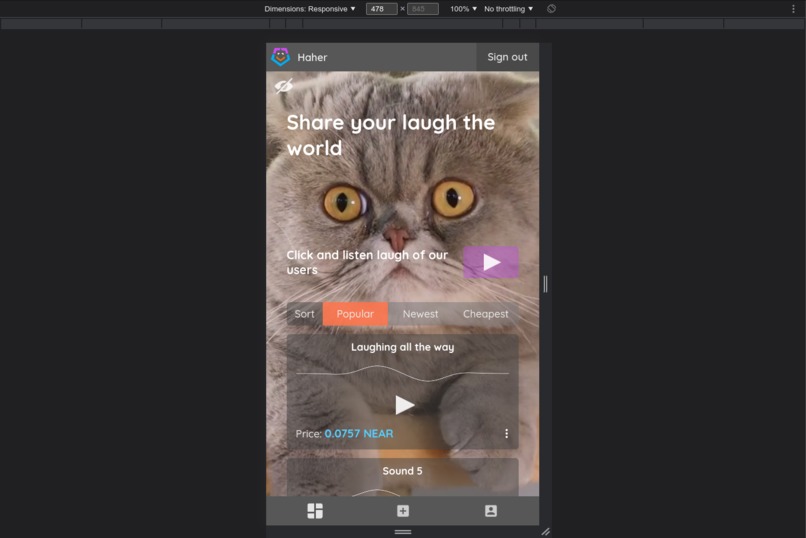Play the Laughing all the way sound
The width and height of the screenshot is (806, 538).
coord(404,405)
